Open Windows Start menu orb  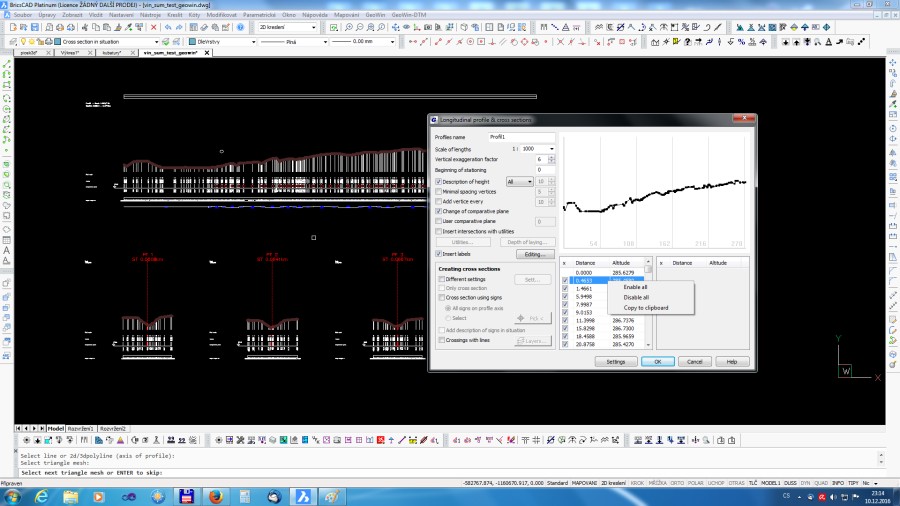click(12, 496)
